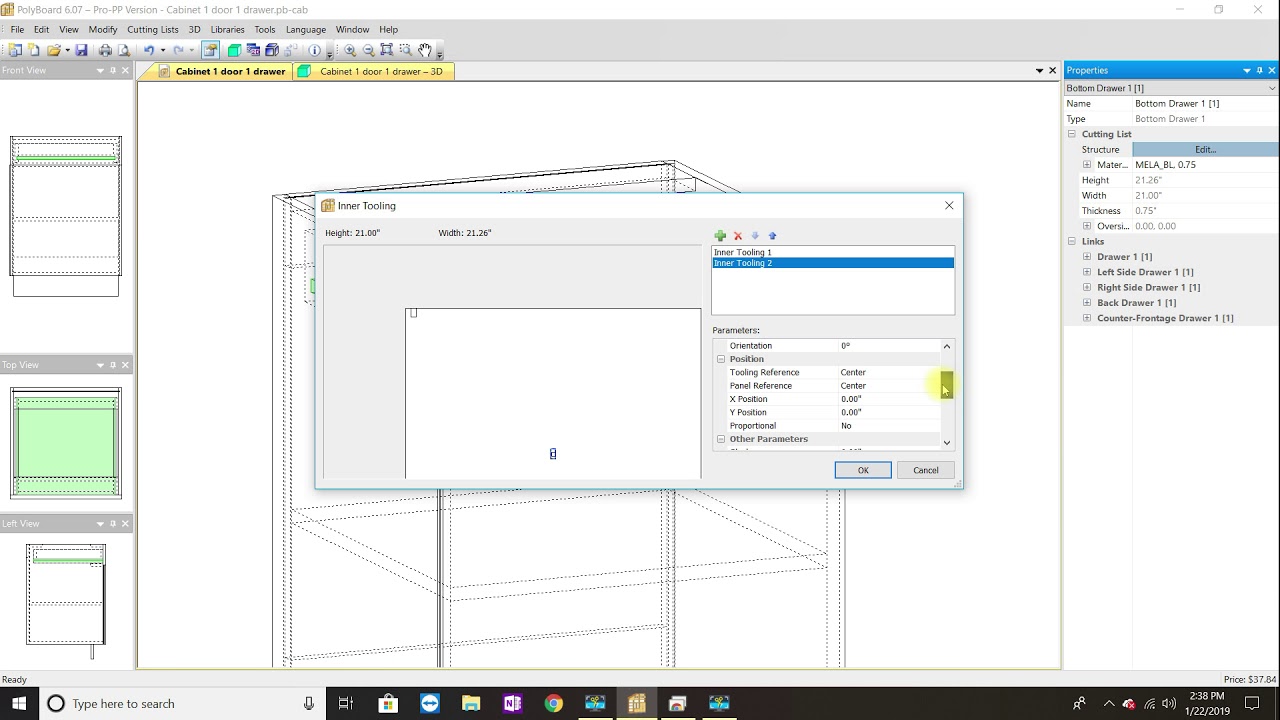Switch to Cabinet 1 door 1 drawer – 3D tab
The height and width of the screenshot is (720, 1280).
(374, 72)
